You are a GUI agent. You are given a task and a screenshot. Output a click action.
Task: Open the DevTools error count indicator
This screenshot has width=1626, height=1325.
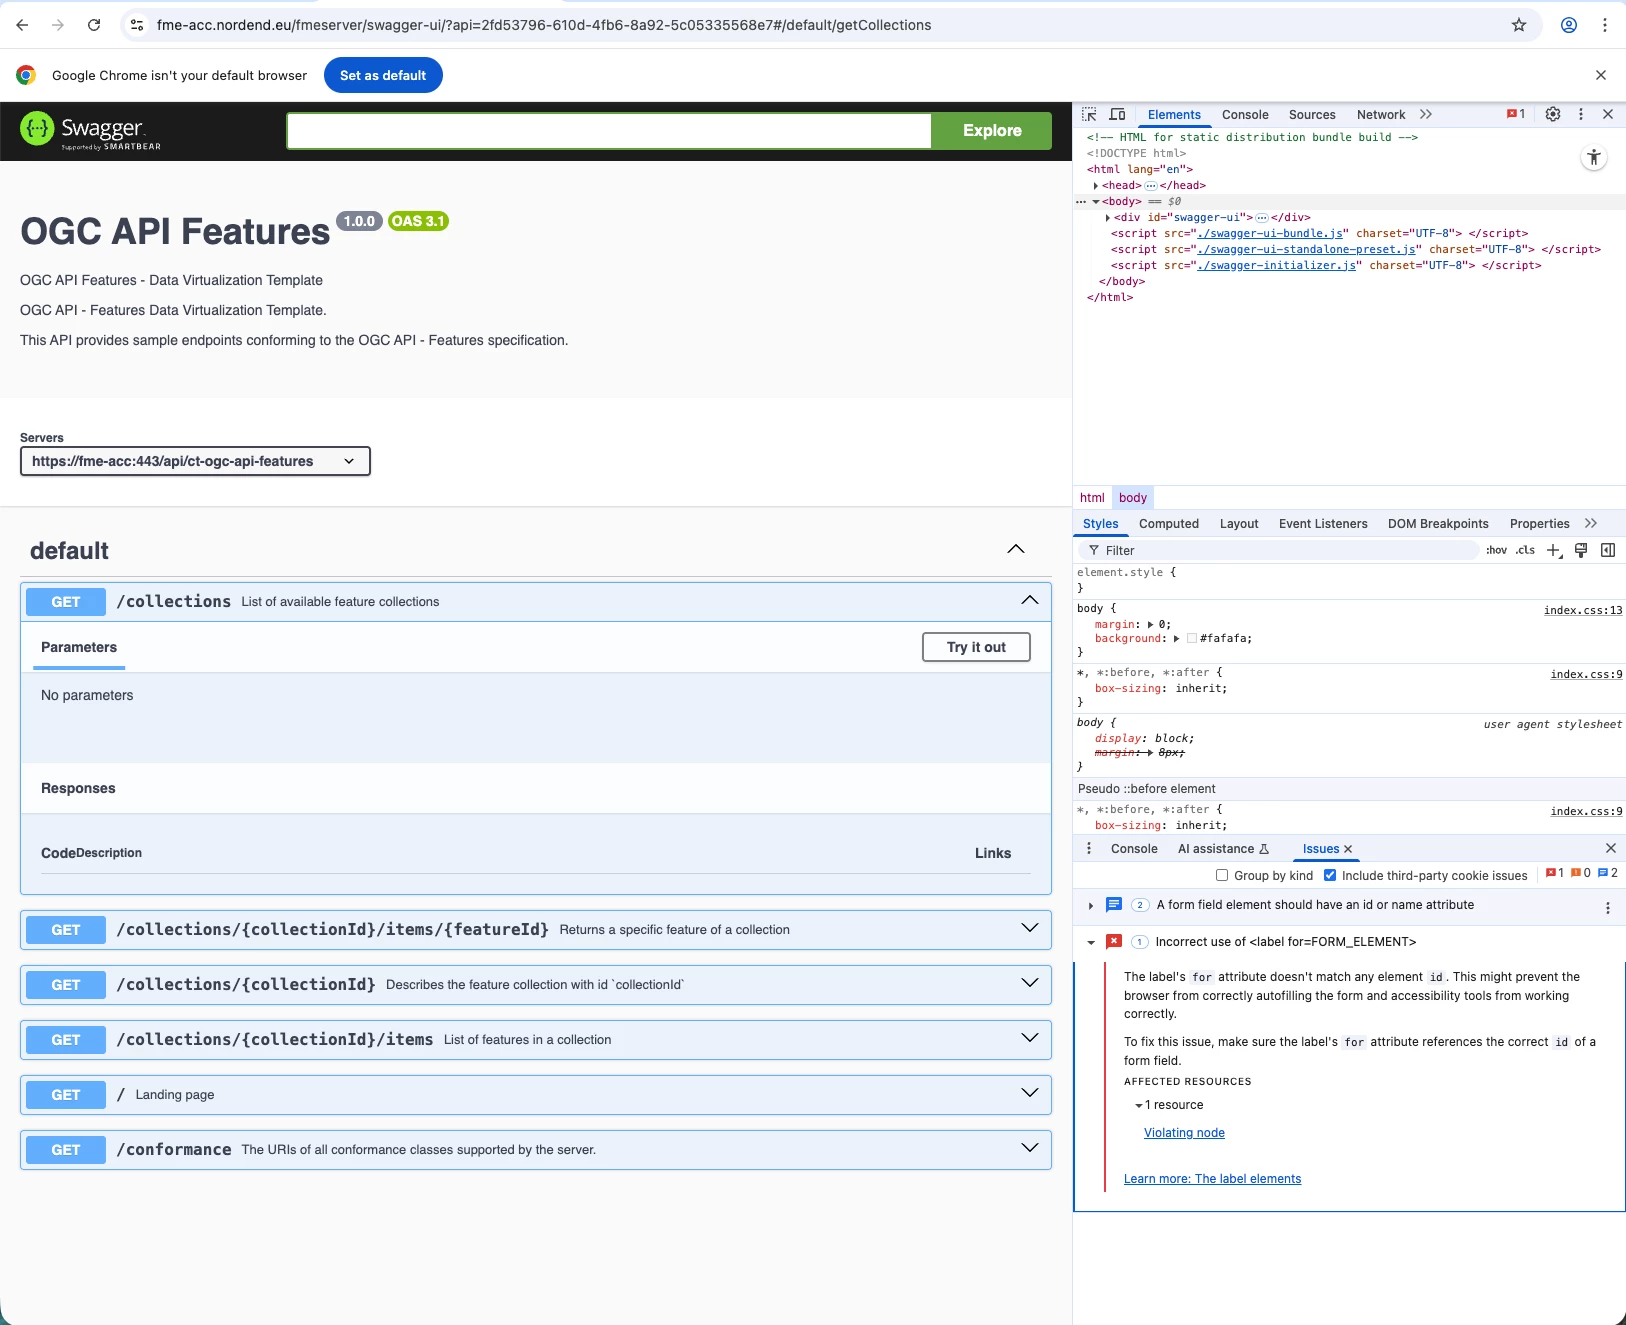point(1516,114)
